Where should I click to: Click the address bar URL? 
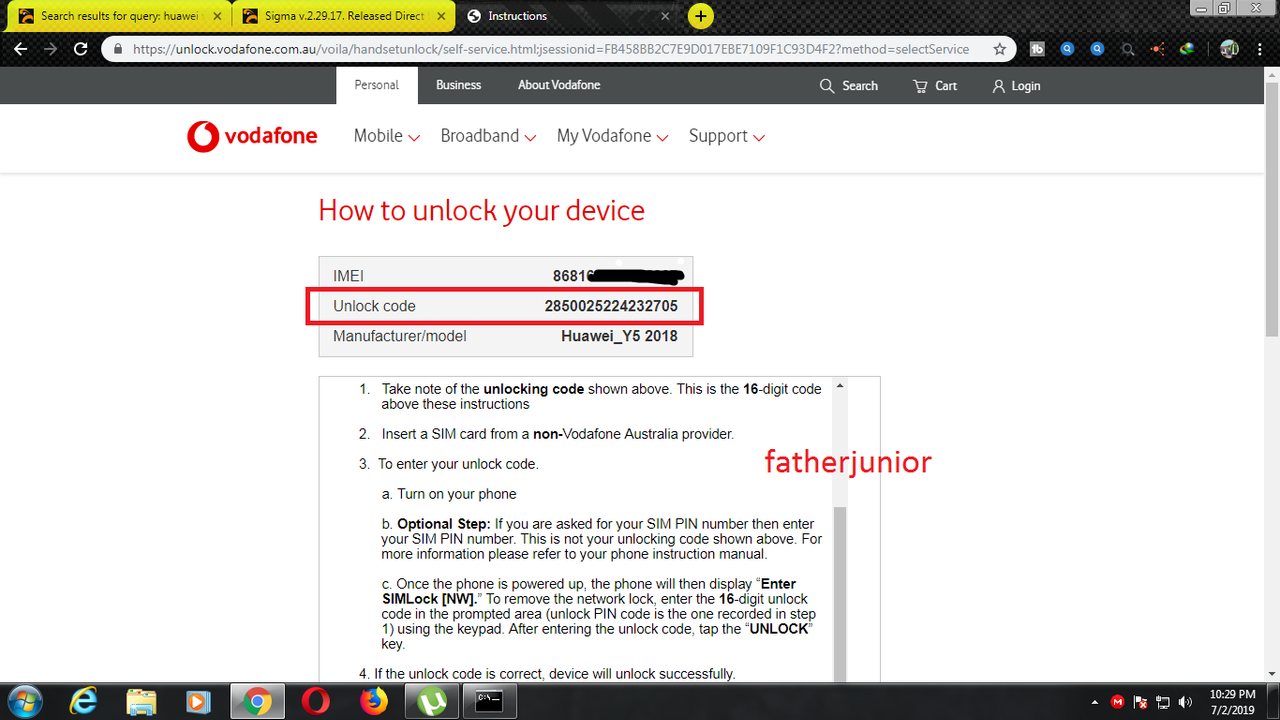tap(551, 48)
